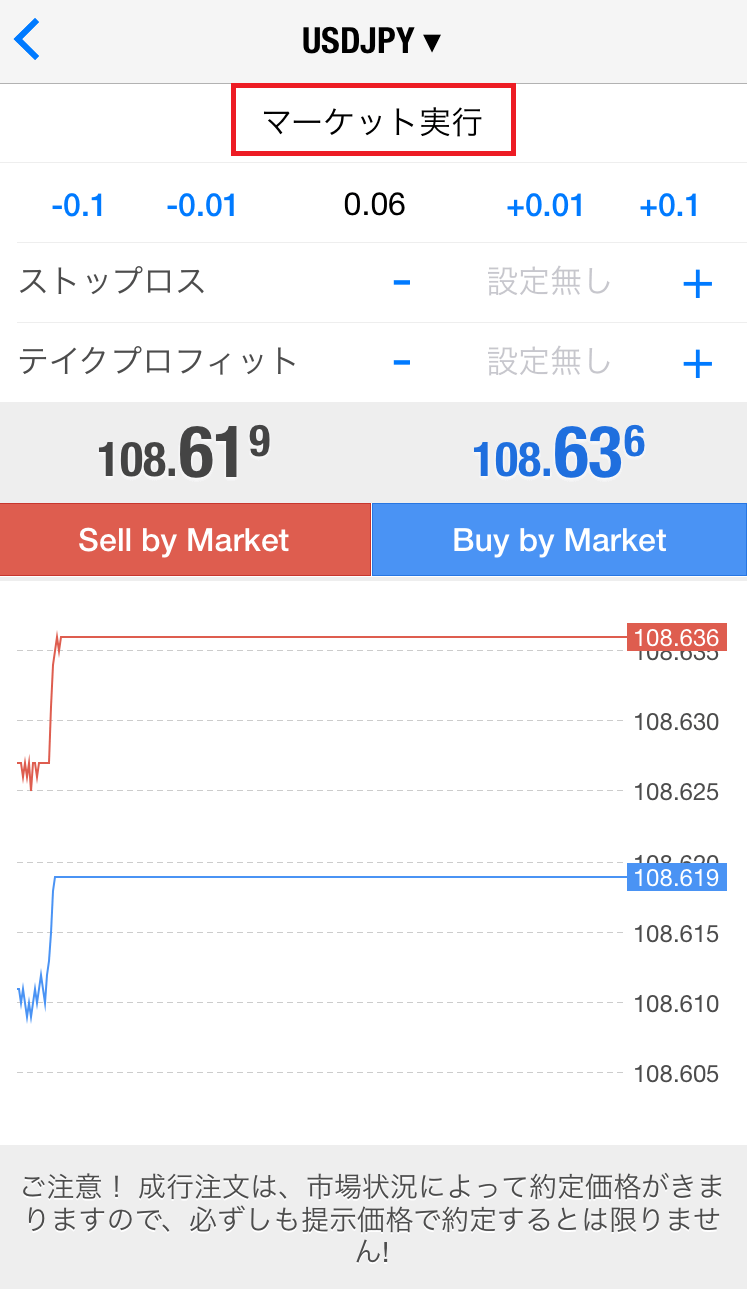Tap the テイクプロフィット 設定無し value field
The width and height of the screenshot is (747, 1289).
[549, 361]
